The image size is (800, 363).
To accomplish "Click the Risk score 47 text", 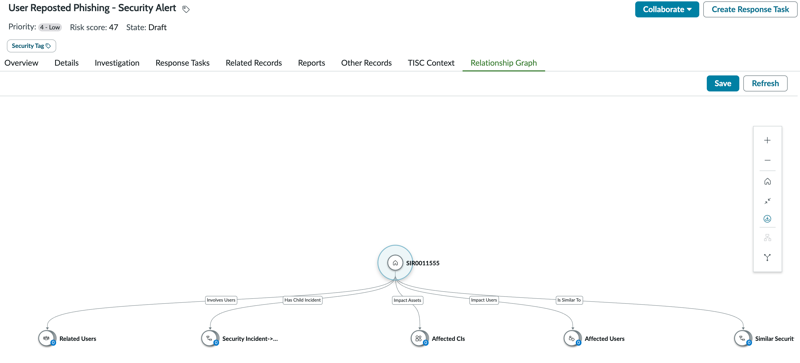I will coord(94,28).
